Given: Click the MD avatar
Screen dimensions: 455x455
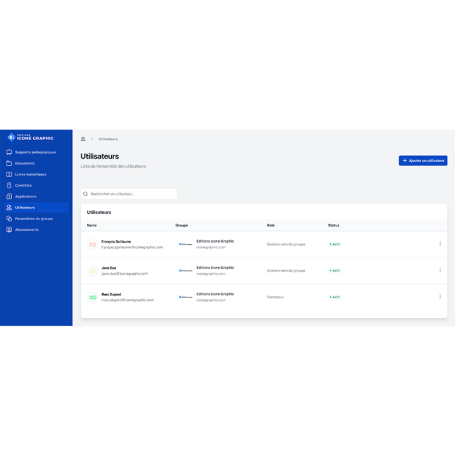Looking at the screenshot, I should pyautogui.click(x=93, y=297).
